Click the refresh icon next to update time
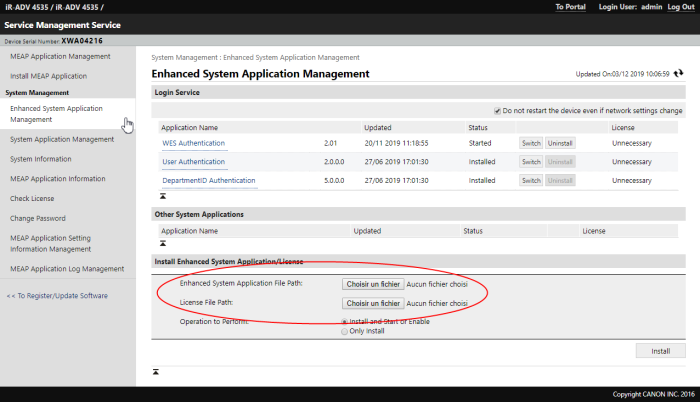Image resolution: width=700 pixels, height=402 pixels. click(679, 74)
